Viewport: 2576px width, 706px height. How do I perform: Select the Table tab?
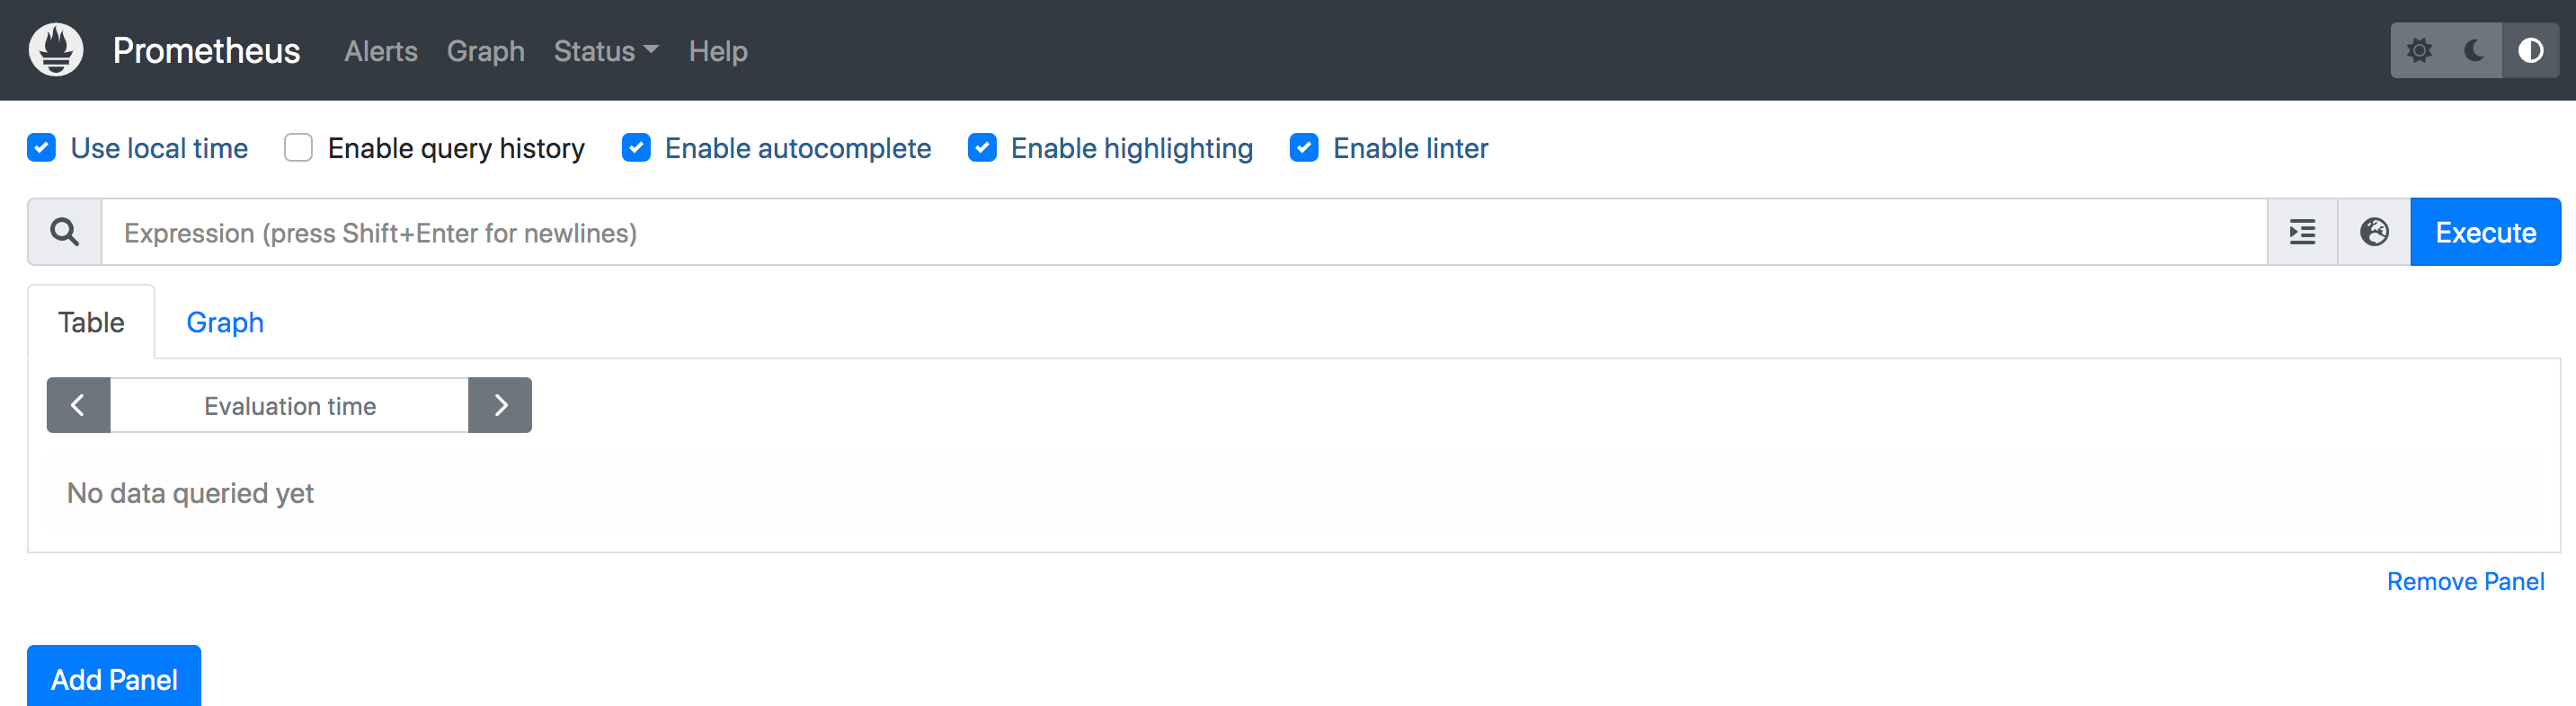[x=91, y=322]
